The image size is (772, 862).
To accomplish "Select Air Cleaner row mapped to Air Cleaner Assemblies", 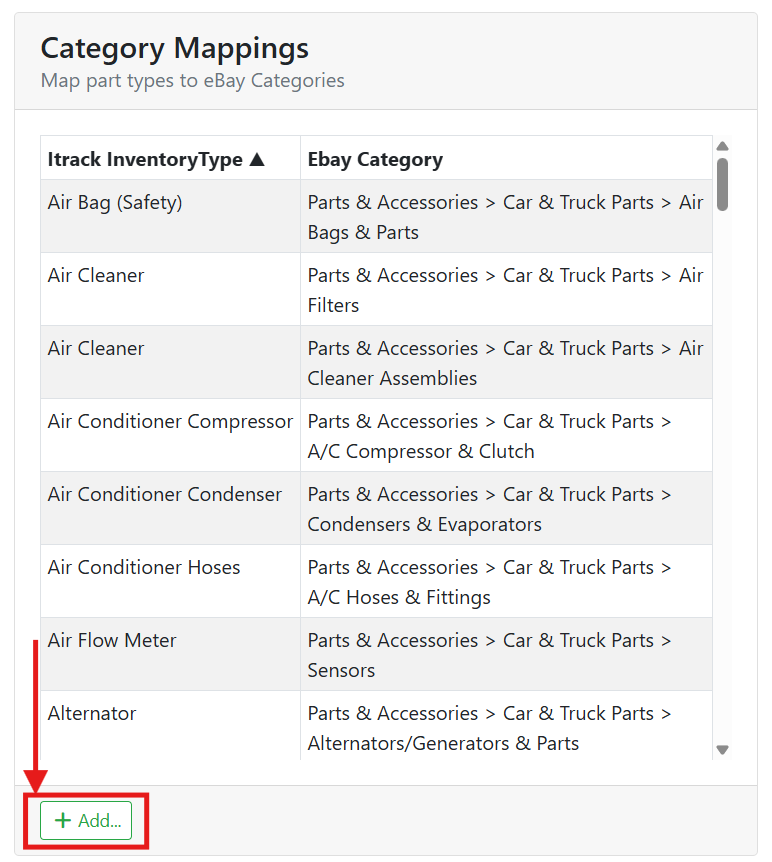I will point(377,362).
